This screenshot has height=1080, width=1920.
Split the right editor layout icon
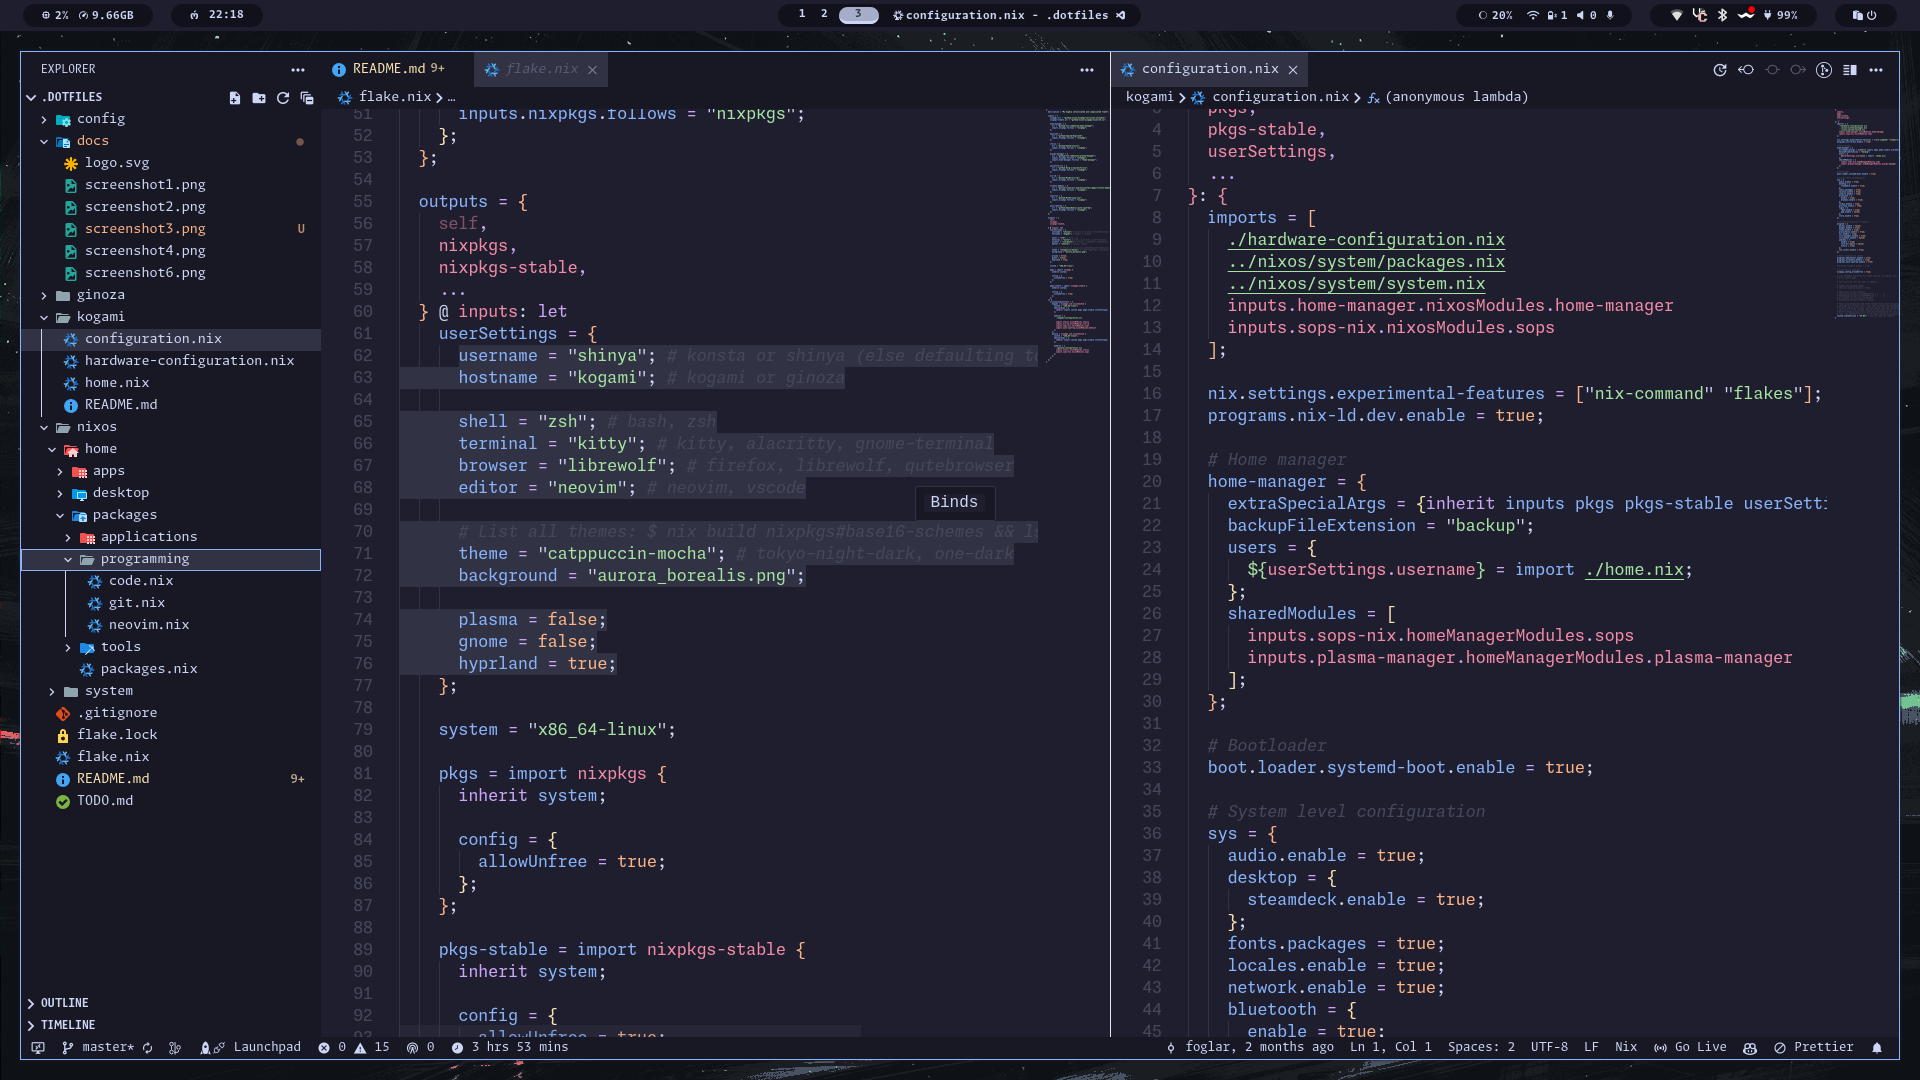(x=1850, y=70)
